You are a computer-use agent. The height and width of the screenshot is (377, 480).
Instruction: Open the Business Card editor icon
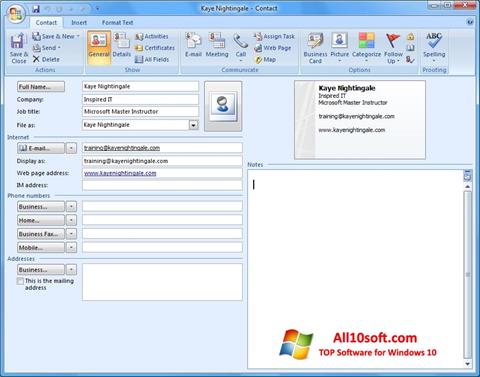click(x=315, y=41)
